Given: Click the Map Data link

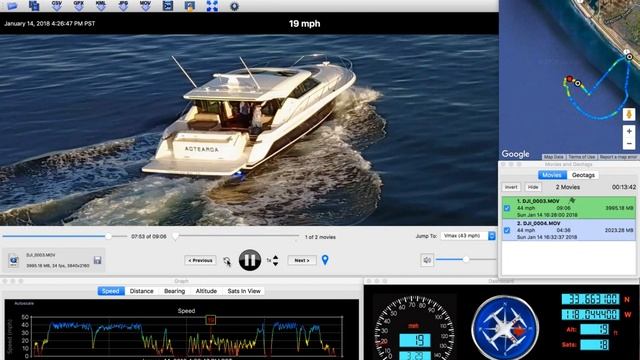Looking at the screenshot, I should [x=554, y=157].
